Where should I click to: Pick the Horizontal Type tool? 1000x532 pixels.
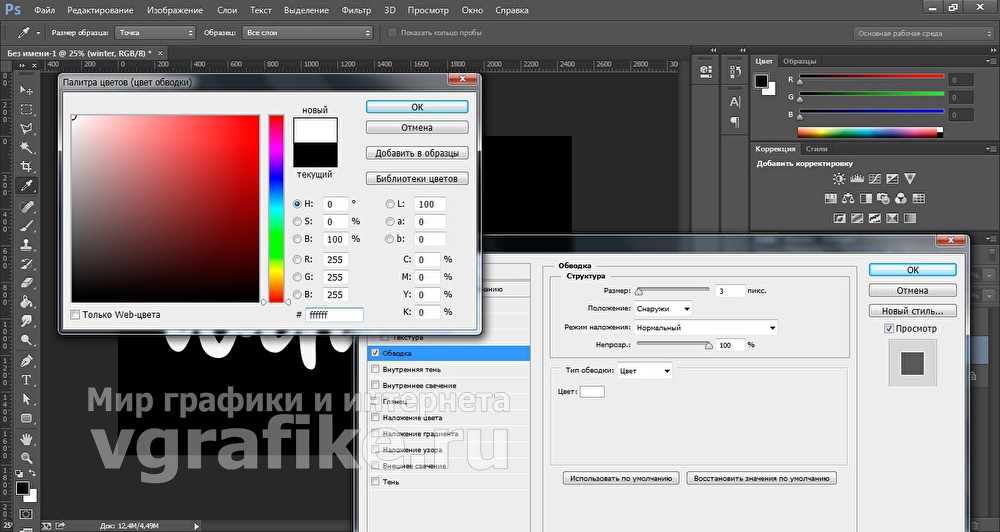(26, 380)
